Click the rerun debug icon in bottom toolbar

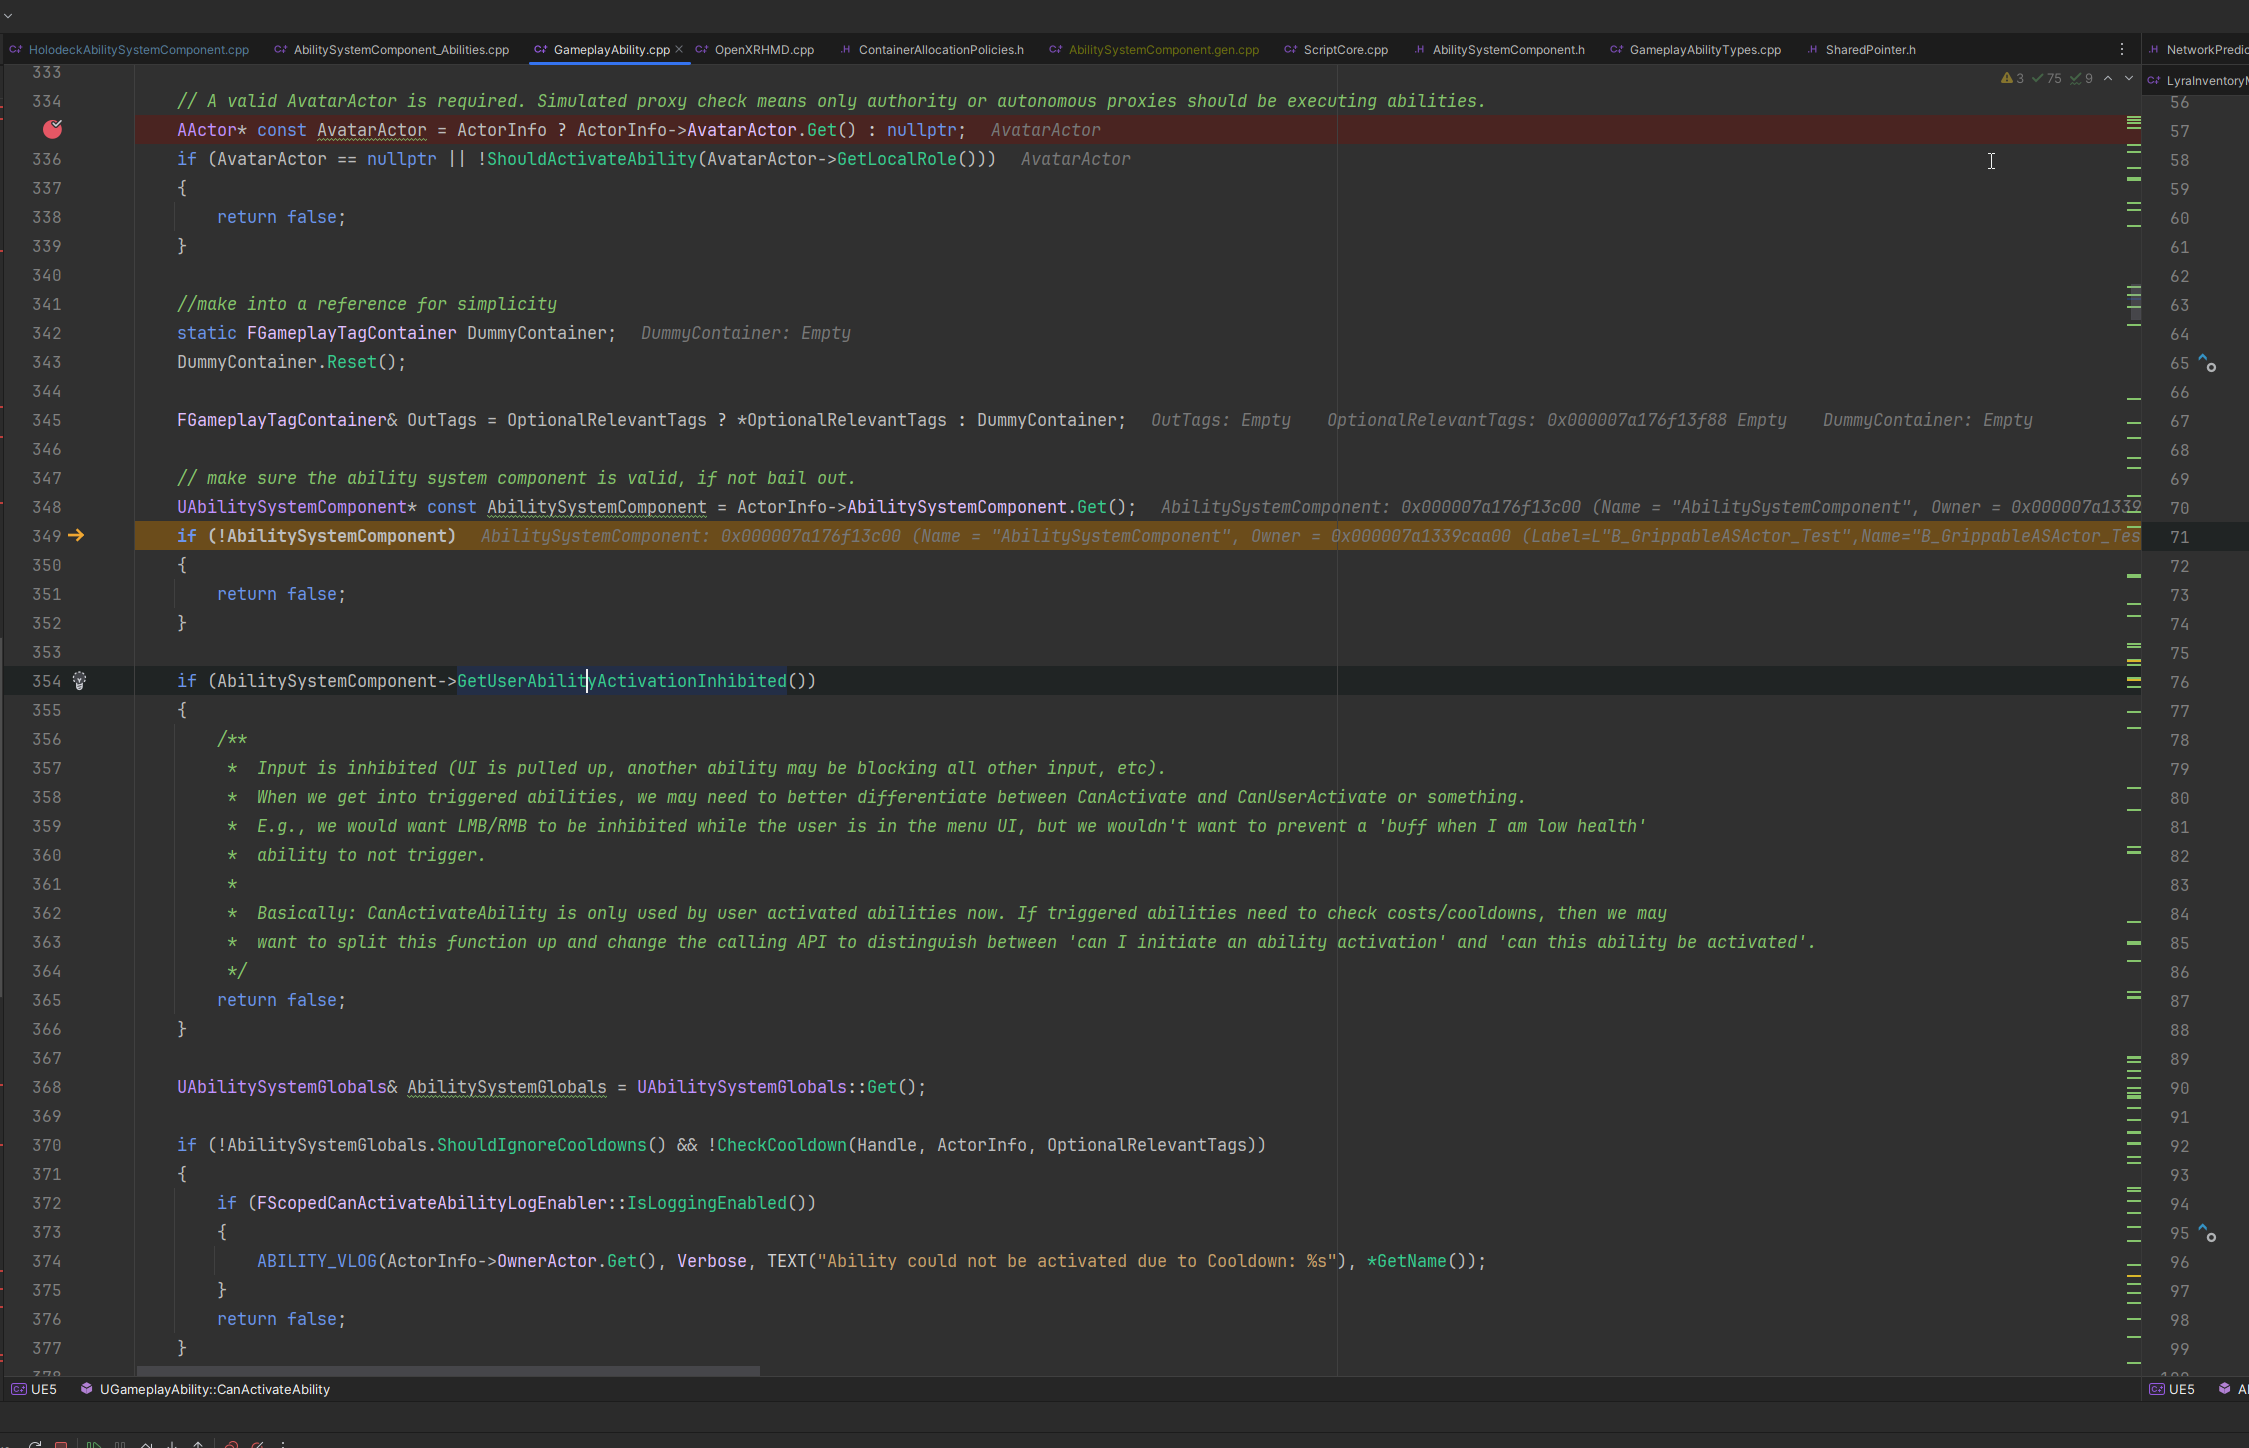35,1444
